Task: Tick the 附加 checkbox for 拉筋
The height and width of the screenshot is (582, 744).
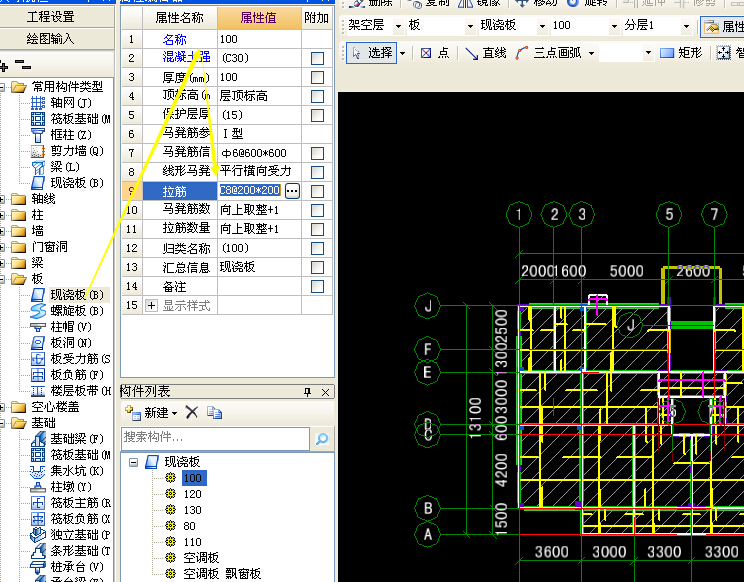Action: click(317, 191)
